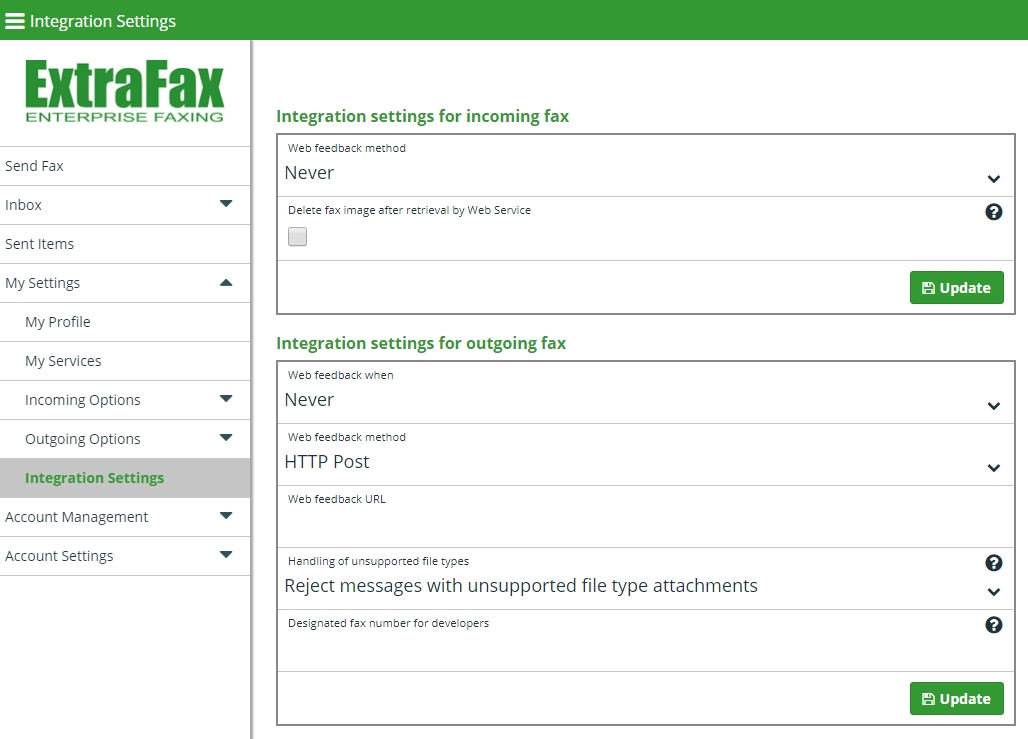Open My Services page
1028x739 pixels.
(125, 361)
